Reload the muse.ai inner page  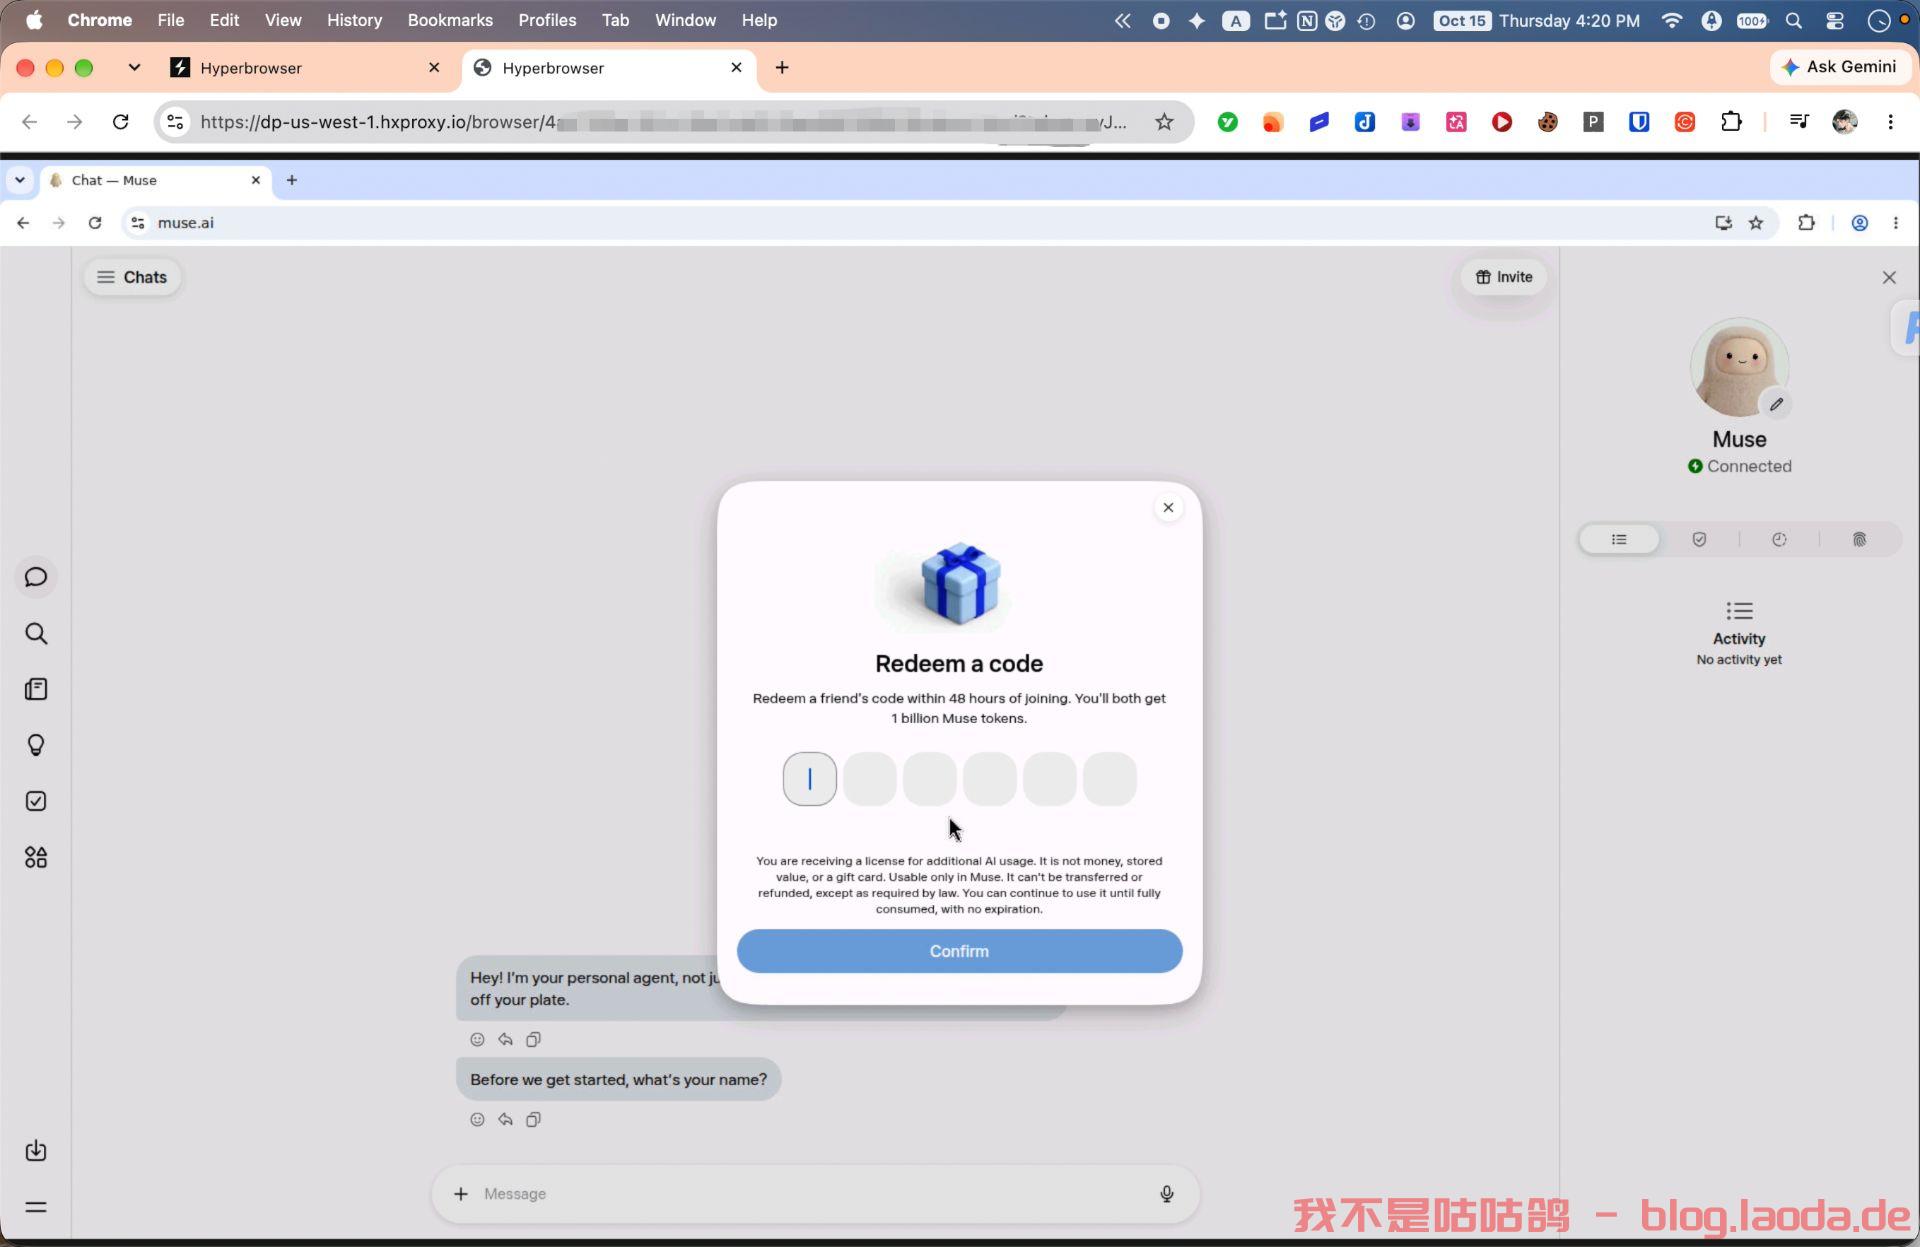pos(95,223)
